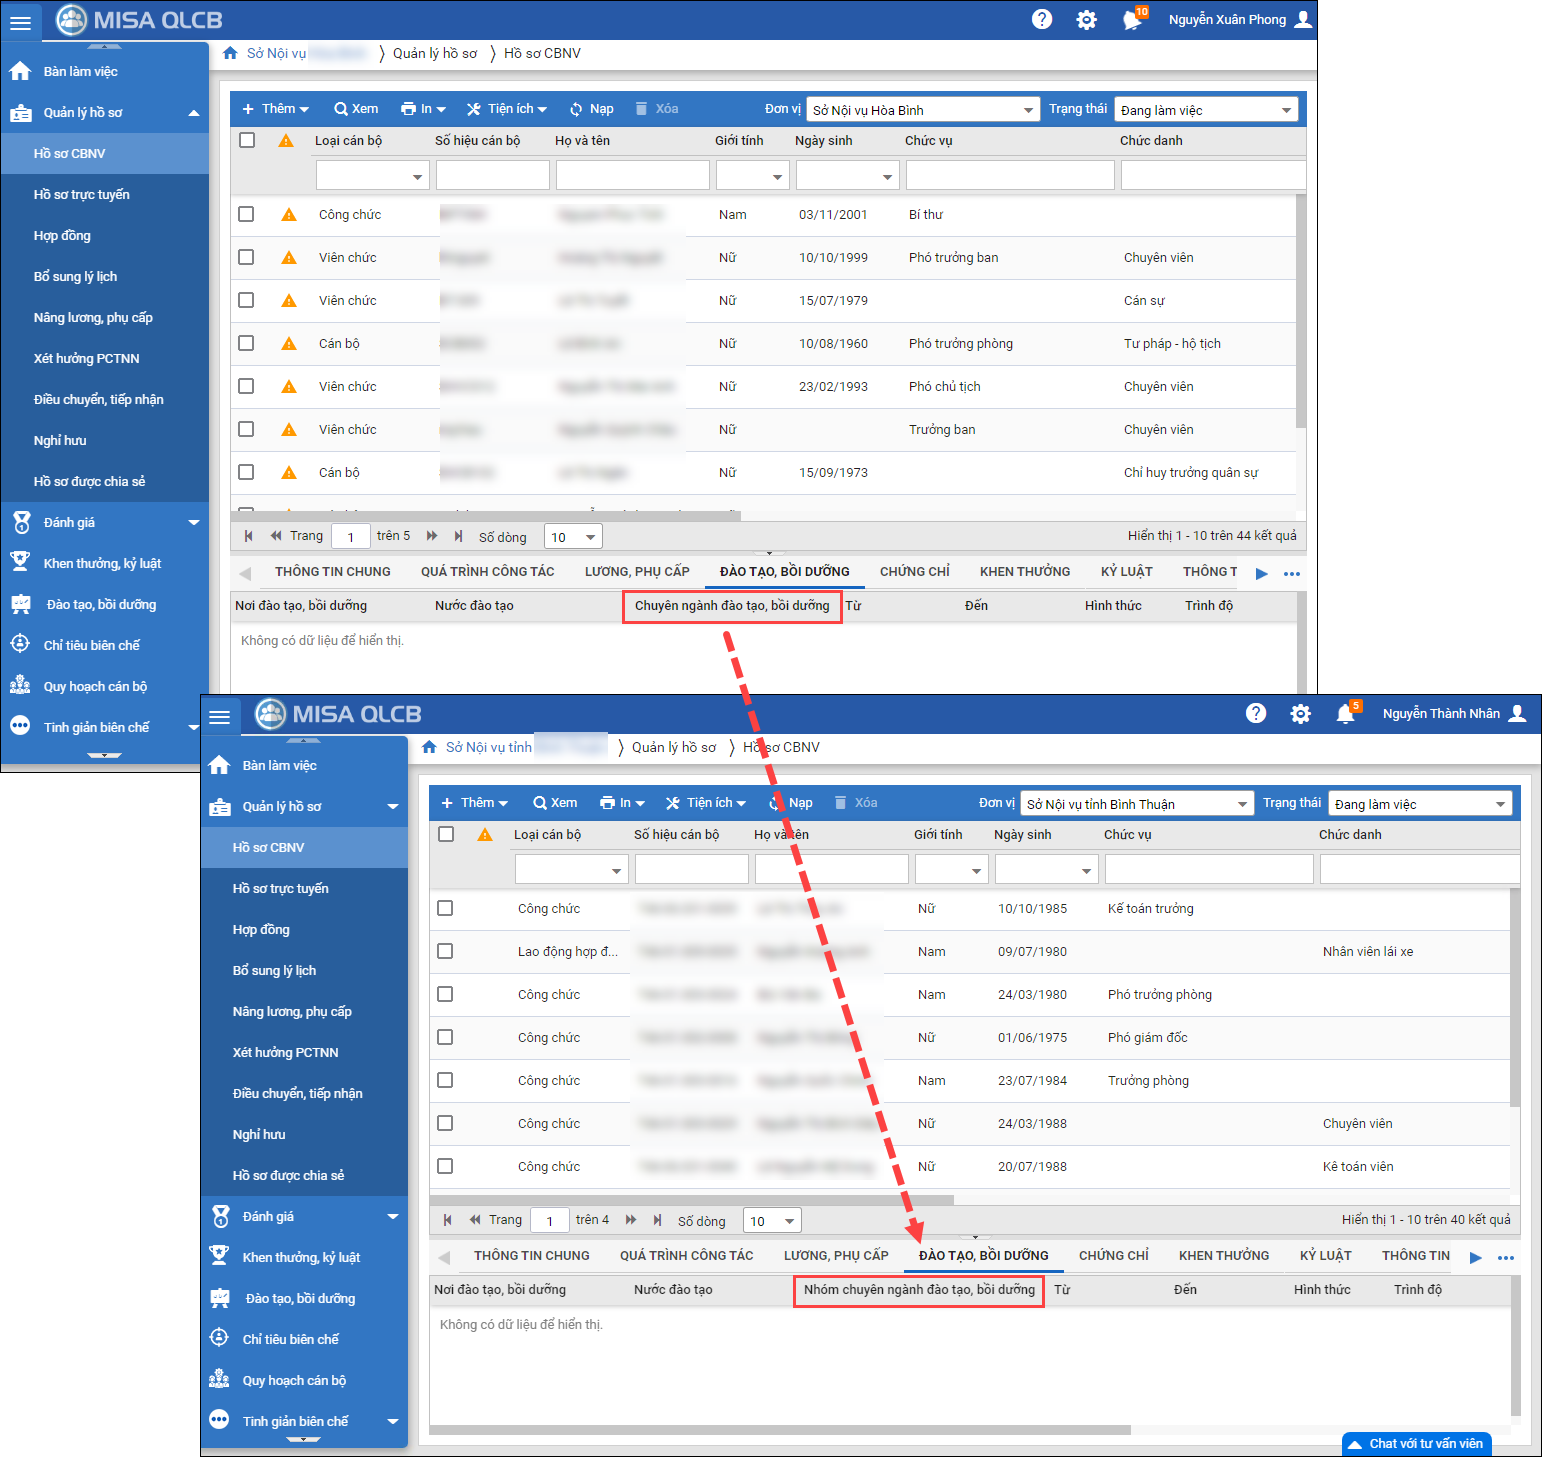Click more options ellipsis beside bottom tabs
This screenshot has height=1457, width=1542.
(x=1506, y=1258)
